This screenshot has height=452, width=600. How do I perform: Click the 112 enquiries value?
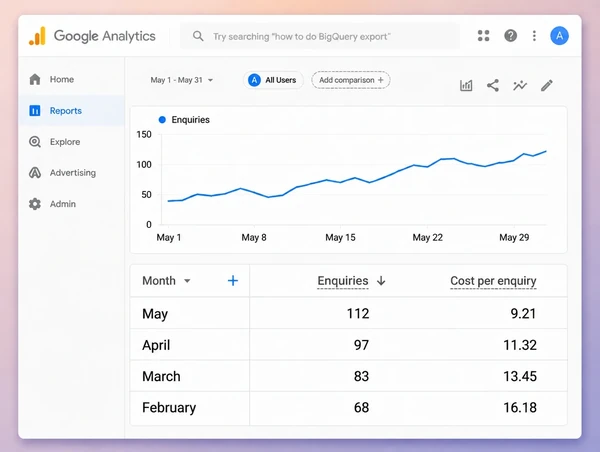(x=358, y=313)
